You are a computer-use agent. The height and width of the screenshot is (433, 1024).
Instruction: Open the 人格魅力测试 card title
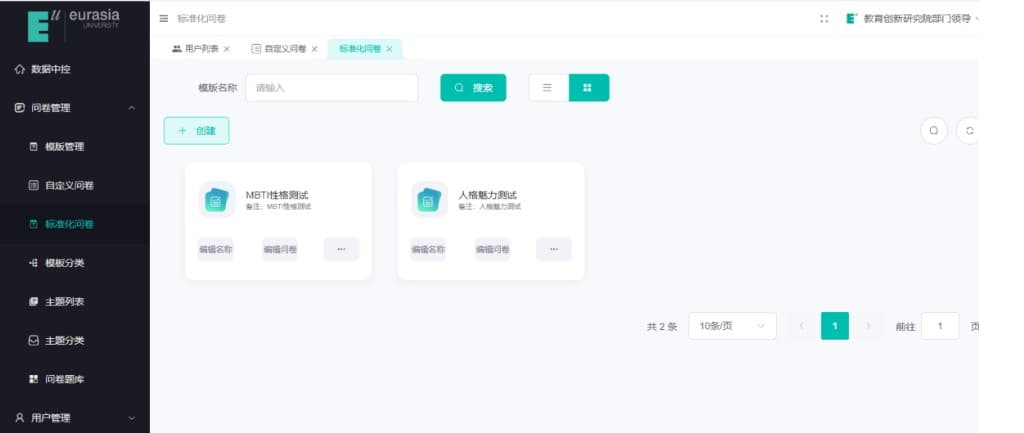[488, 195]
